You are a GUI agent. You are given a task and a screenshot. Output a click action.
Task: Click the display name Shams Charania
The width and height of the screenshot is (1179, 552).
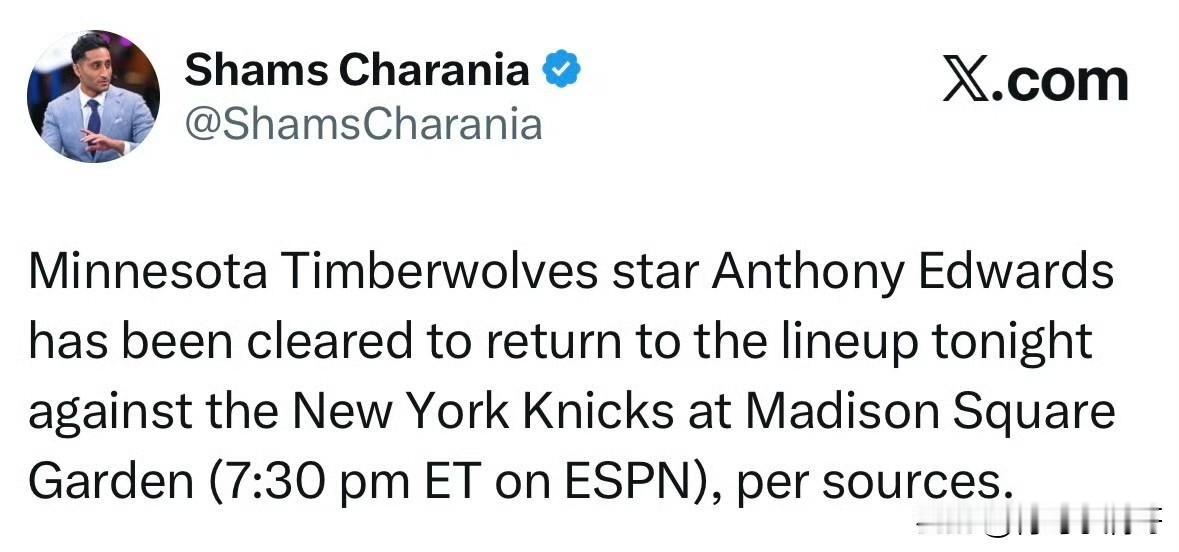(357, 70)
